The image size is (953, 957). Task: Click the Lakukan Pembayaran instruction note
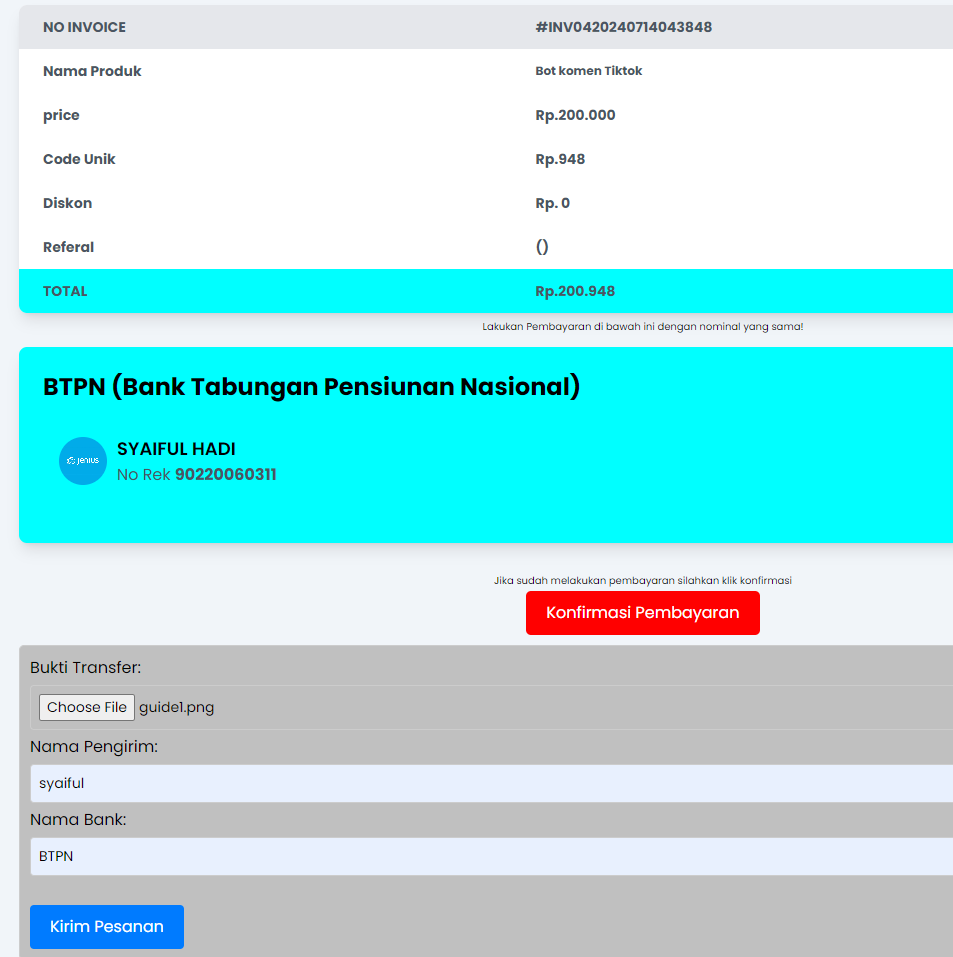[x=643, y=327]
